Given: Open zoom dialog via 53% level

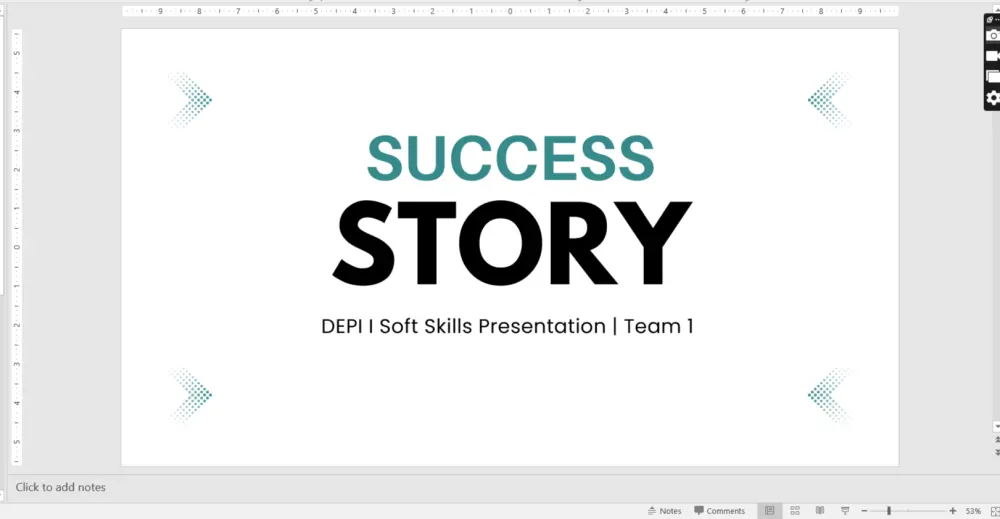Looking at the screenshot, I should [x=973, y=511].
